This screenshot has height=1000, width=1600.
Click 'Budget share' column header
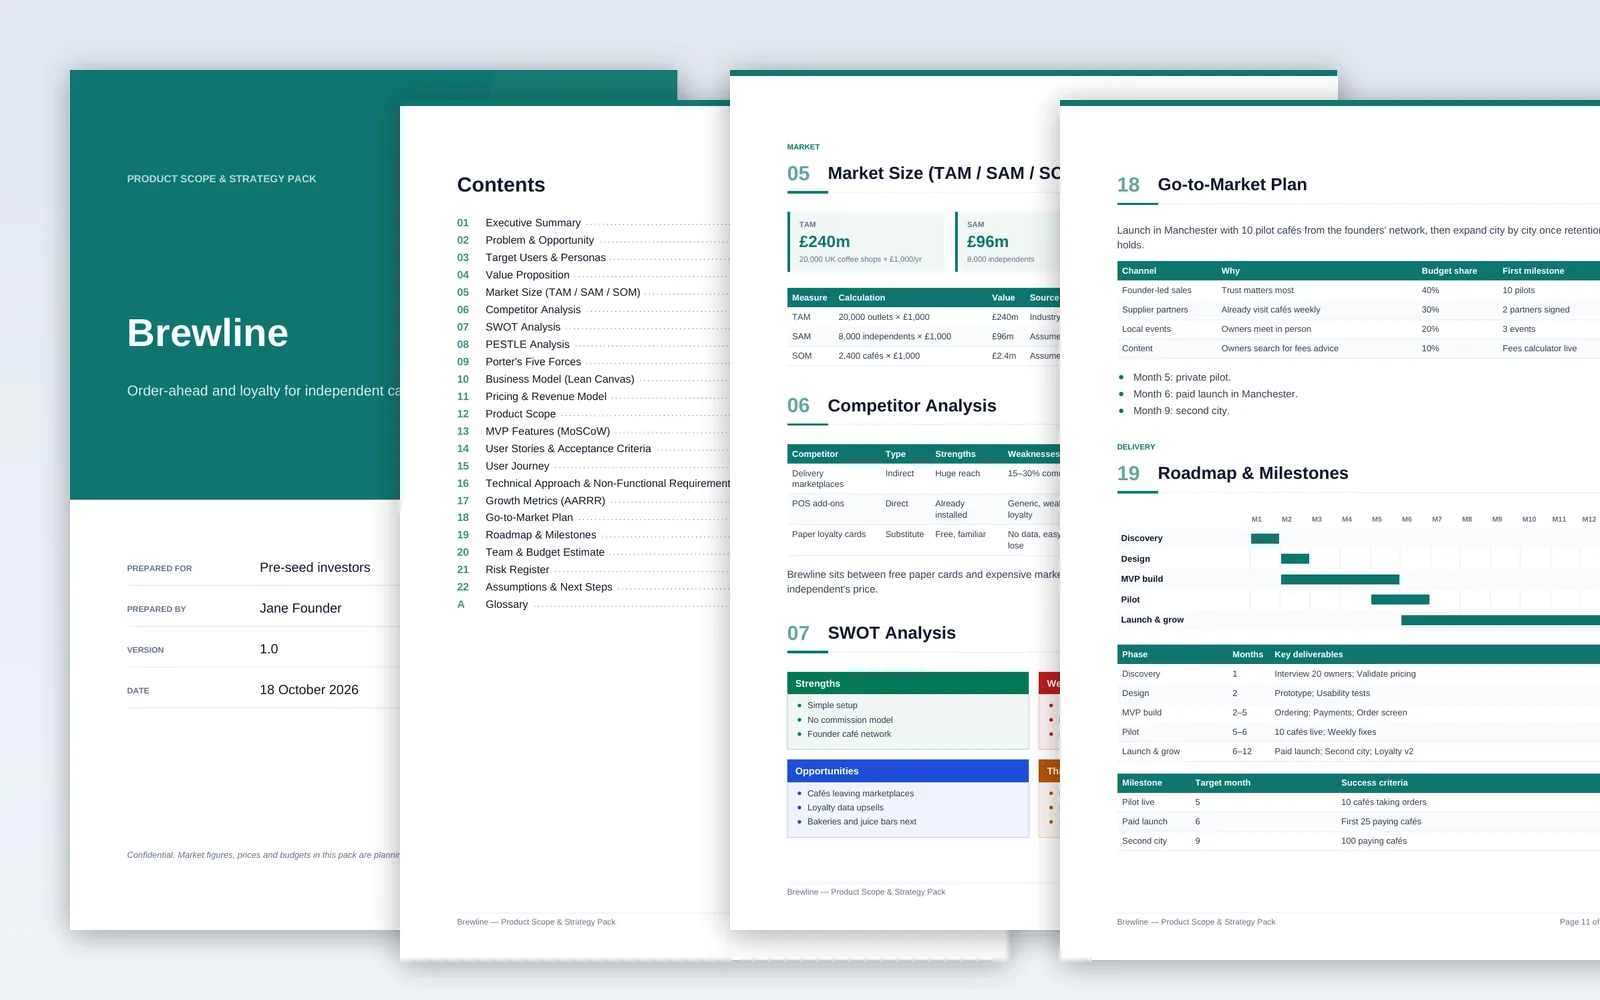click(1449, 271)
